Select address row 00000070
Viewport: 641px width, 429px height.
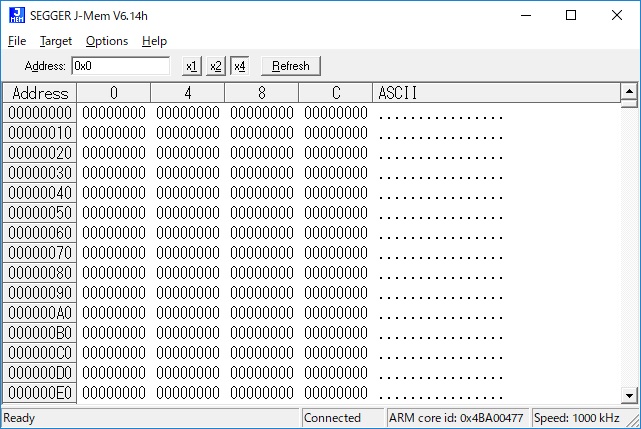pos(40,253)
